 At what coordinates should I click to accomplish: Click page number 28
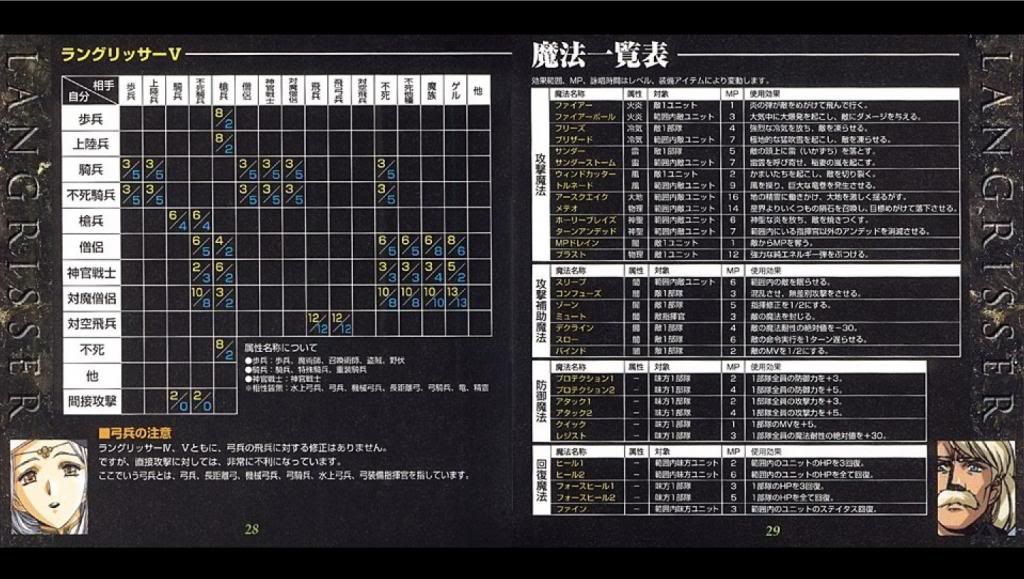252,529
